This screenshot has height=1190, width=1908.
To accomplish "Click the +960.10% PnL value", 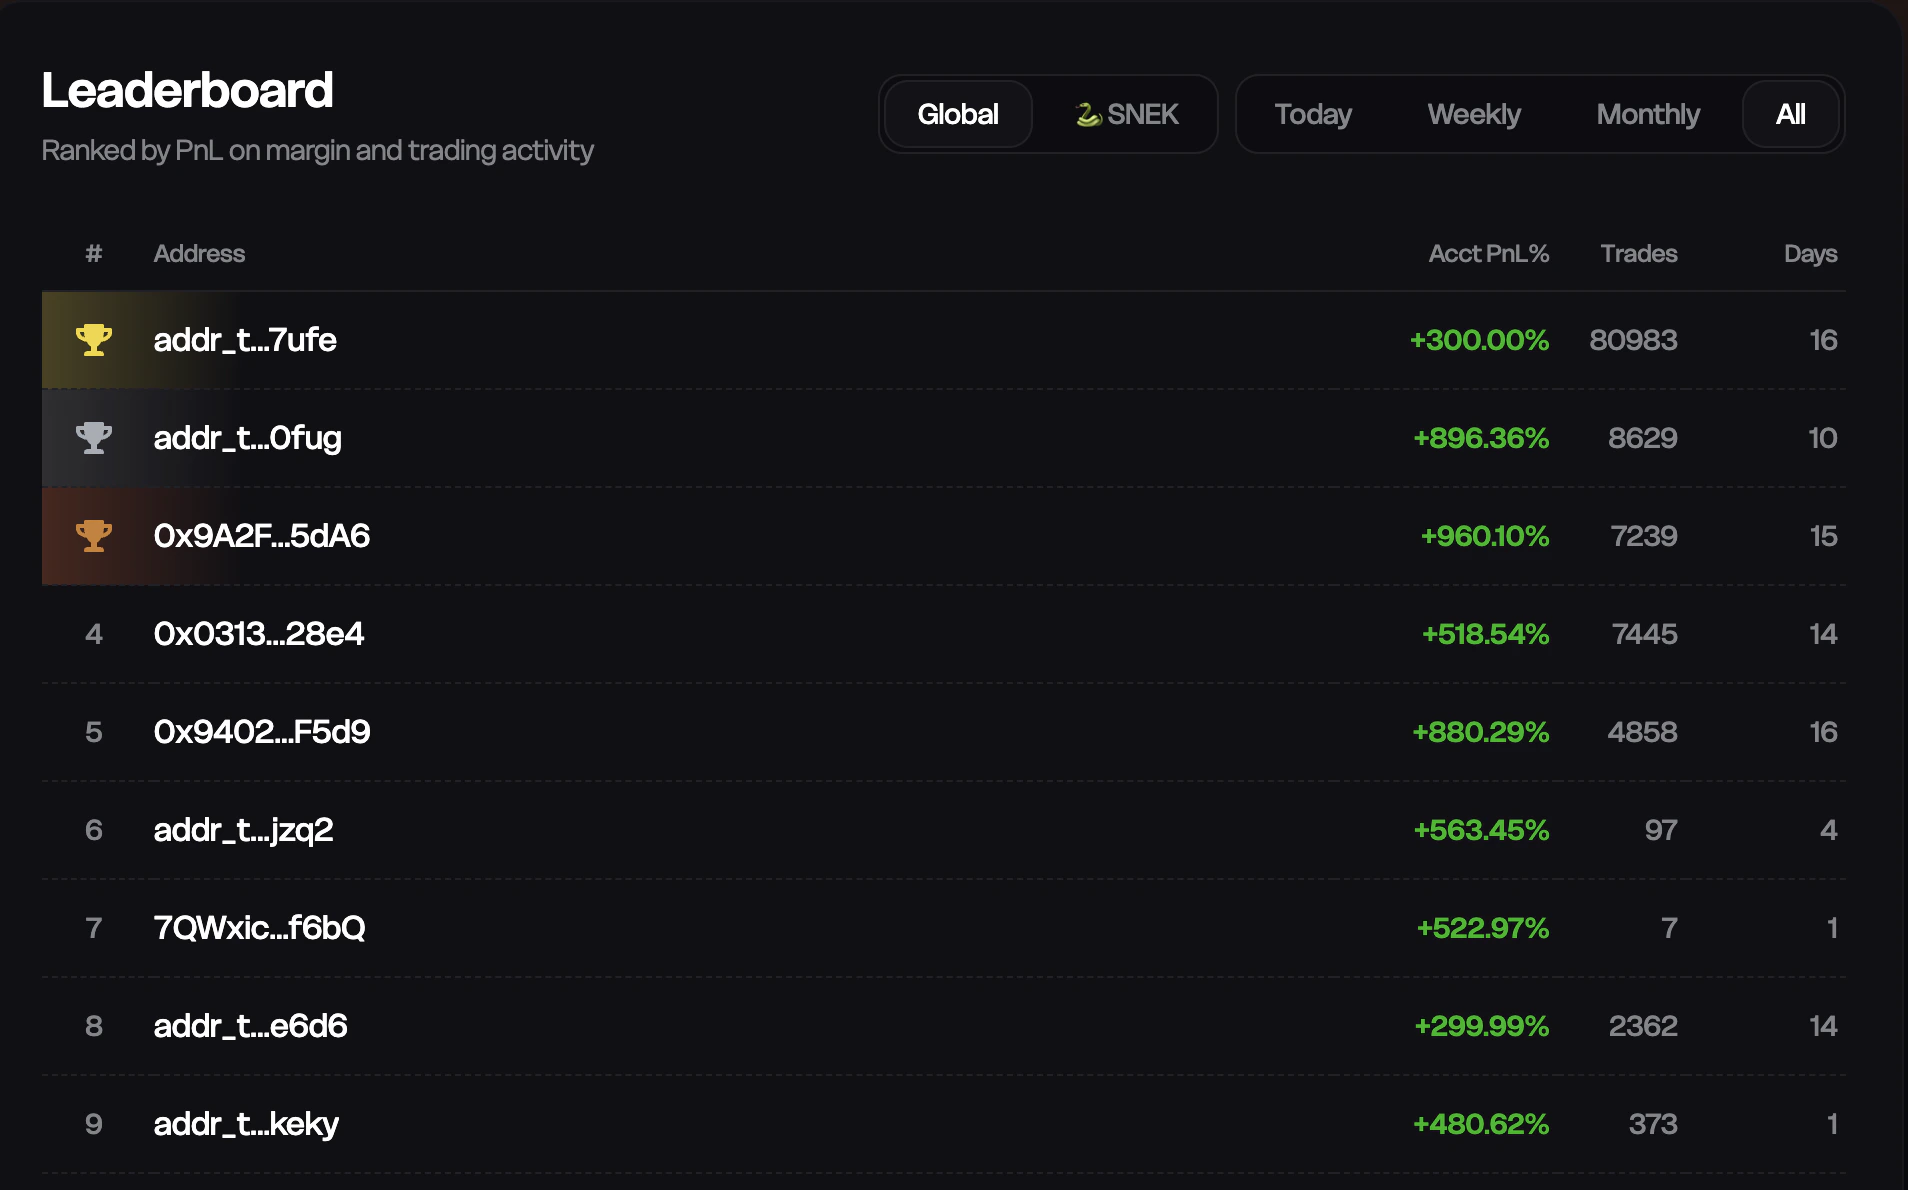I will point(1484,536).
